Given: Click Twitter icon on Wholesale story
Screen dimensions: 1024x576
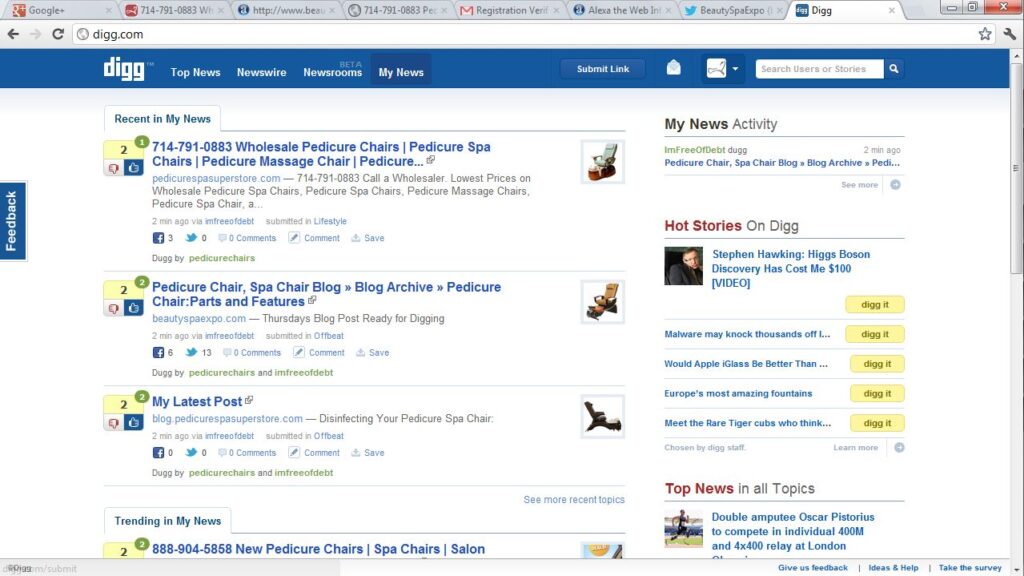Looking at the screenshot, I should click(x=191, y=238).
